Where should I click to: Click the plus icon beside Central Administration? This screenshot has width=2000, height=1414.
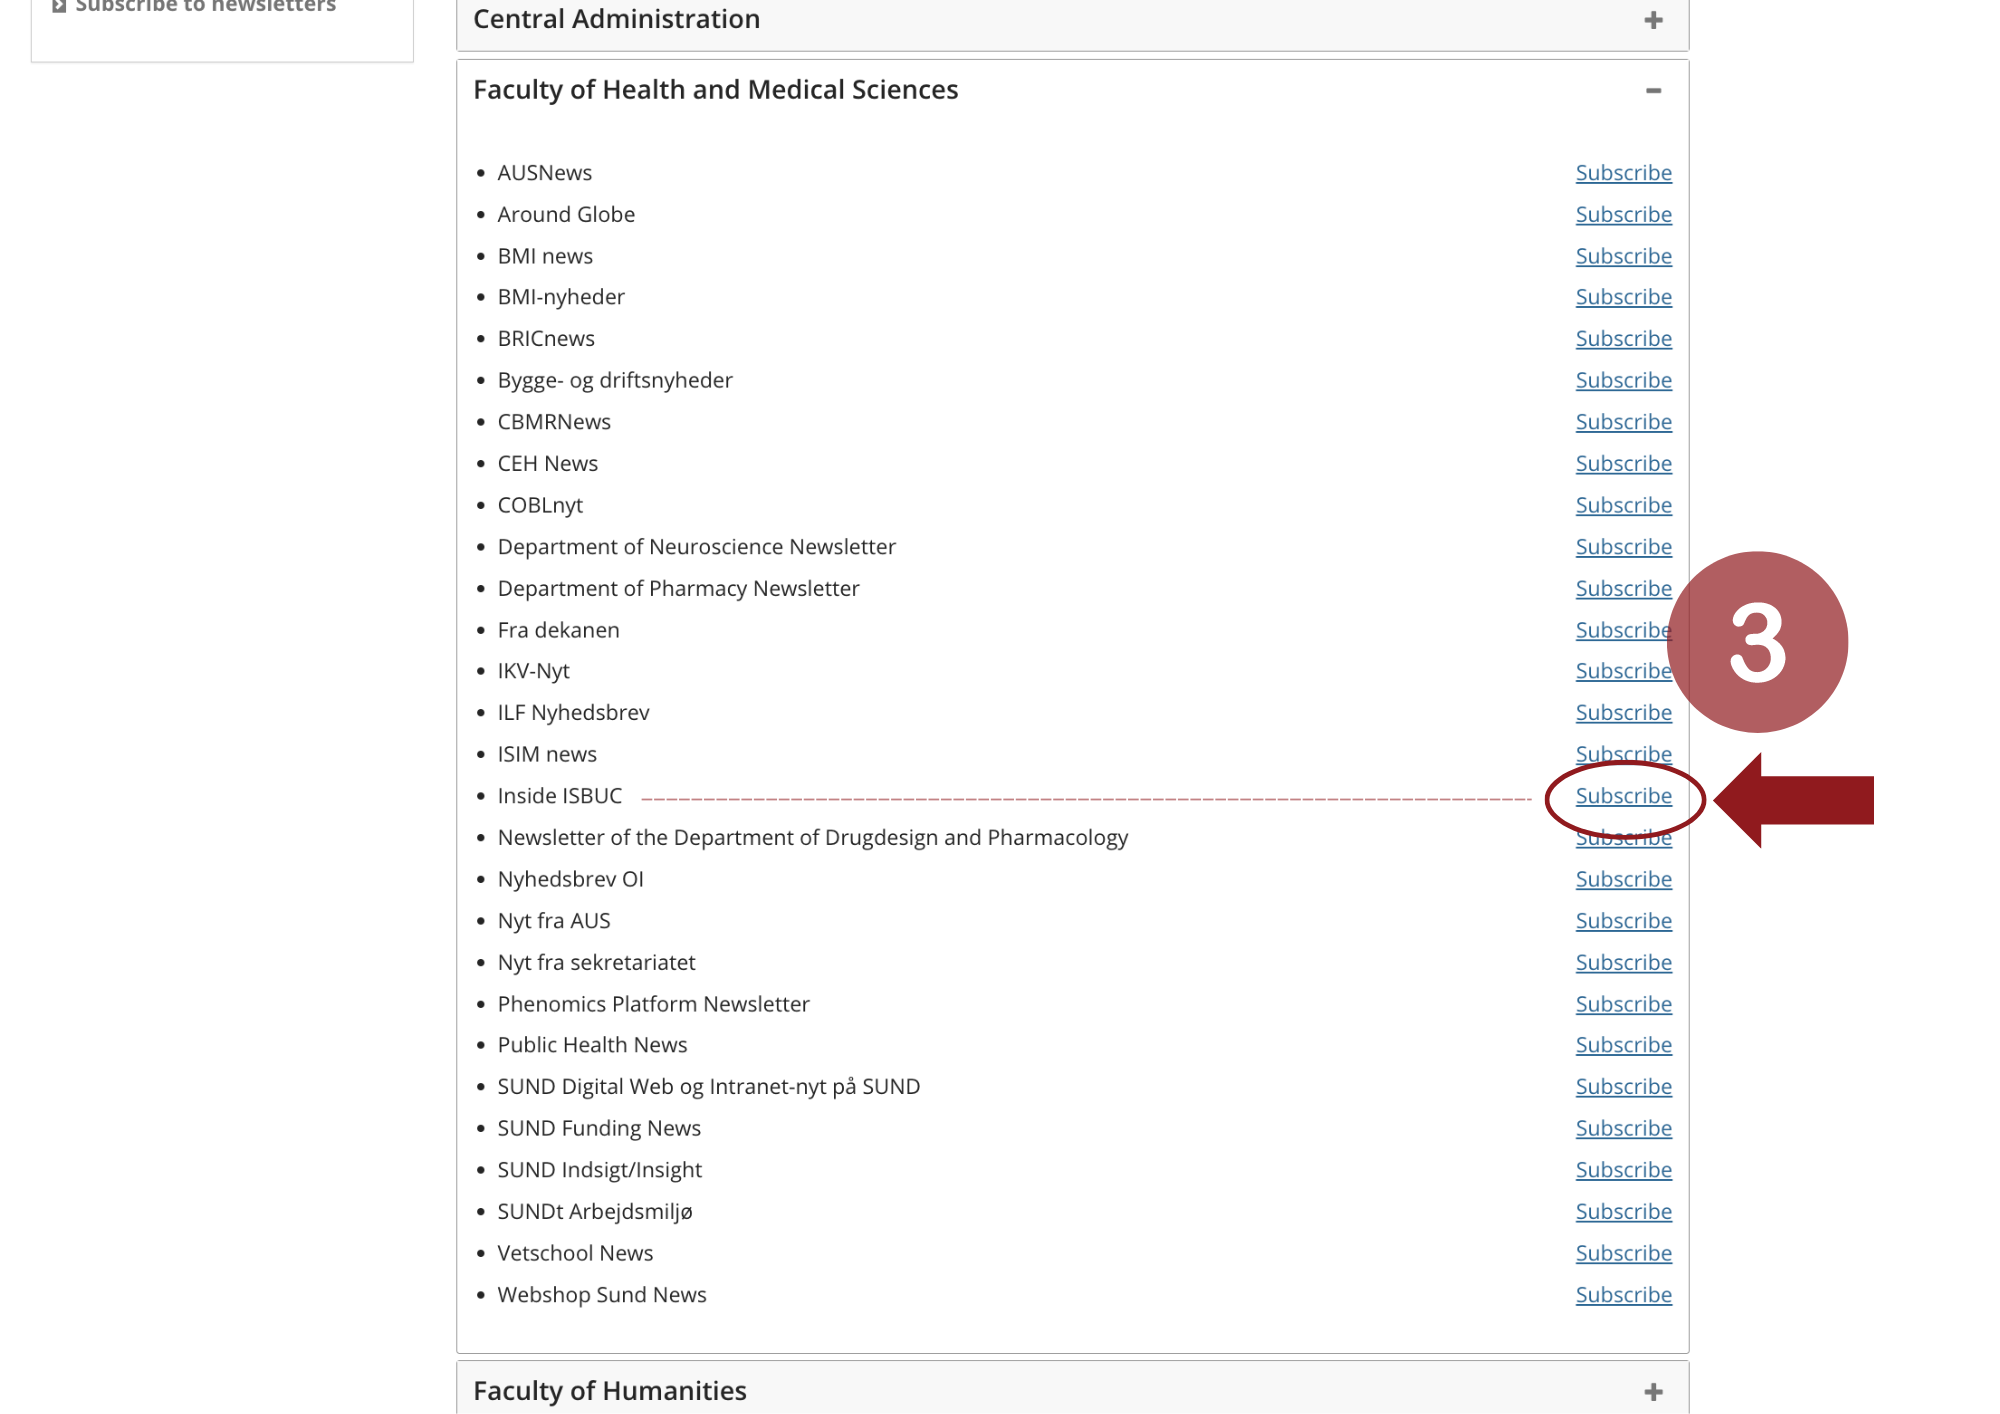(1653, 20)
